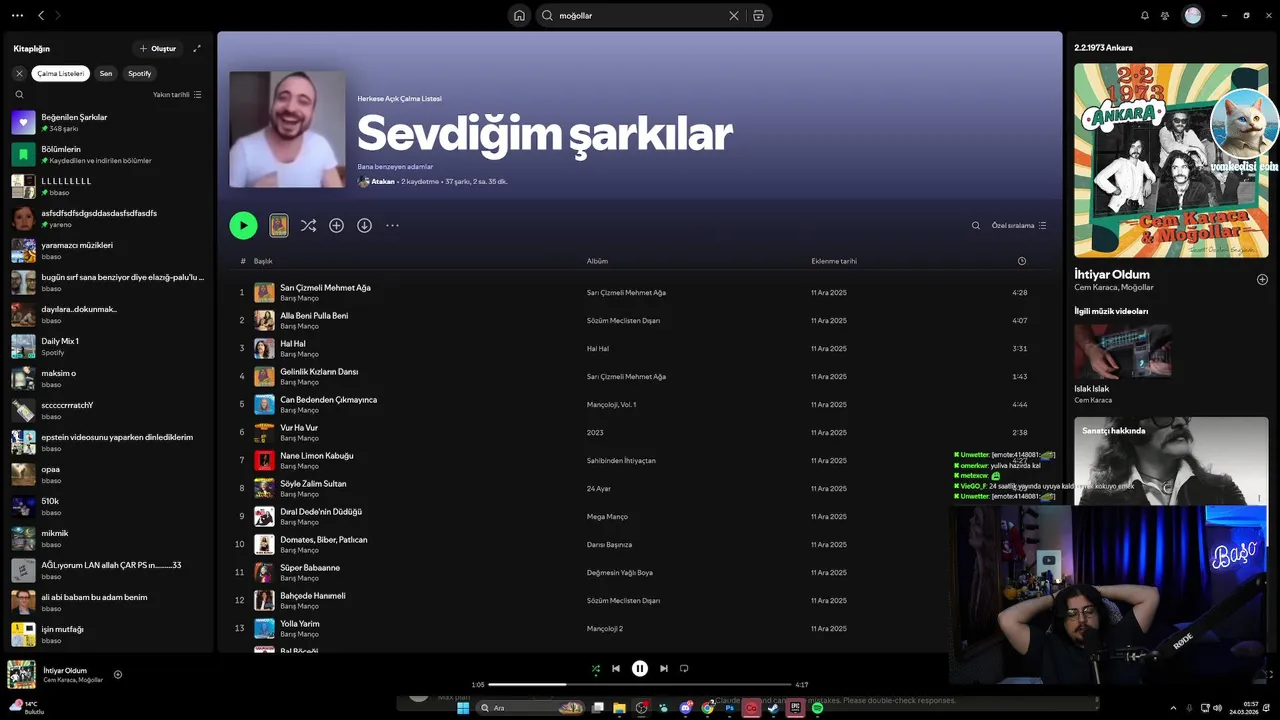The image size is (1280, 720).
Task: Open the Friend Activity icon
Action: point(1165,15)
